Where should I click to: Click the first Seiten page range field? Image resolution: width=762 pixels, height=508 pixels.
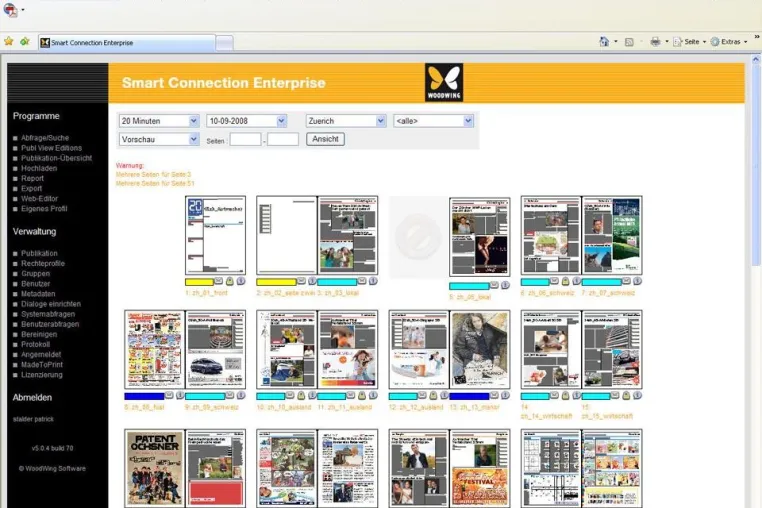pos(245,140)
